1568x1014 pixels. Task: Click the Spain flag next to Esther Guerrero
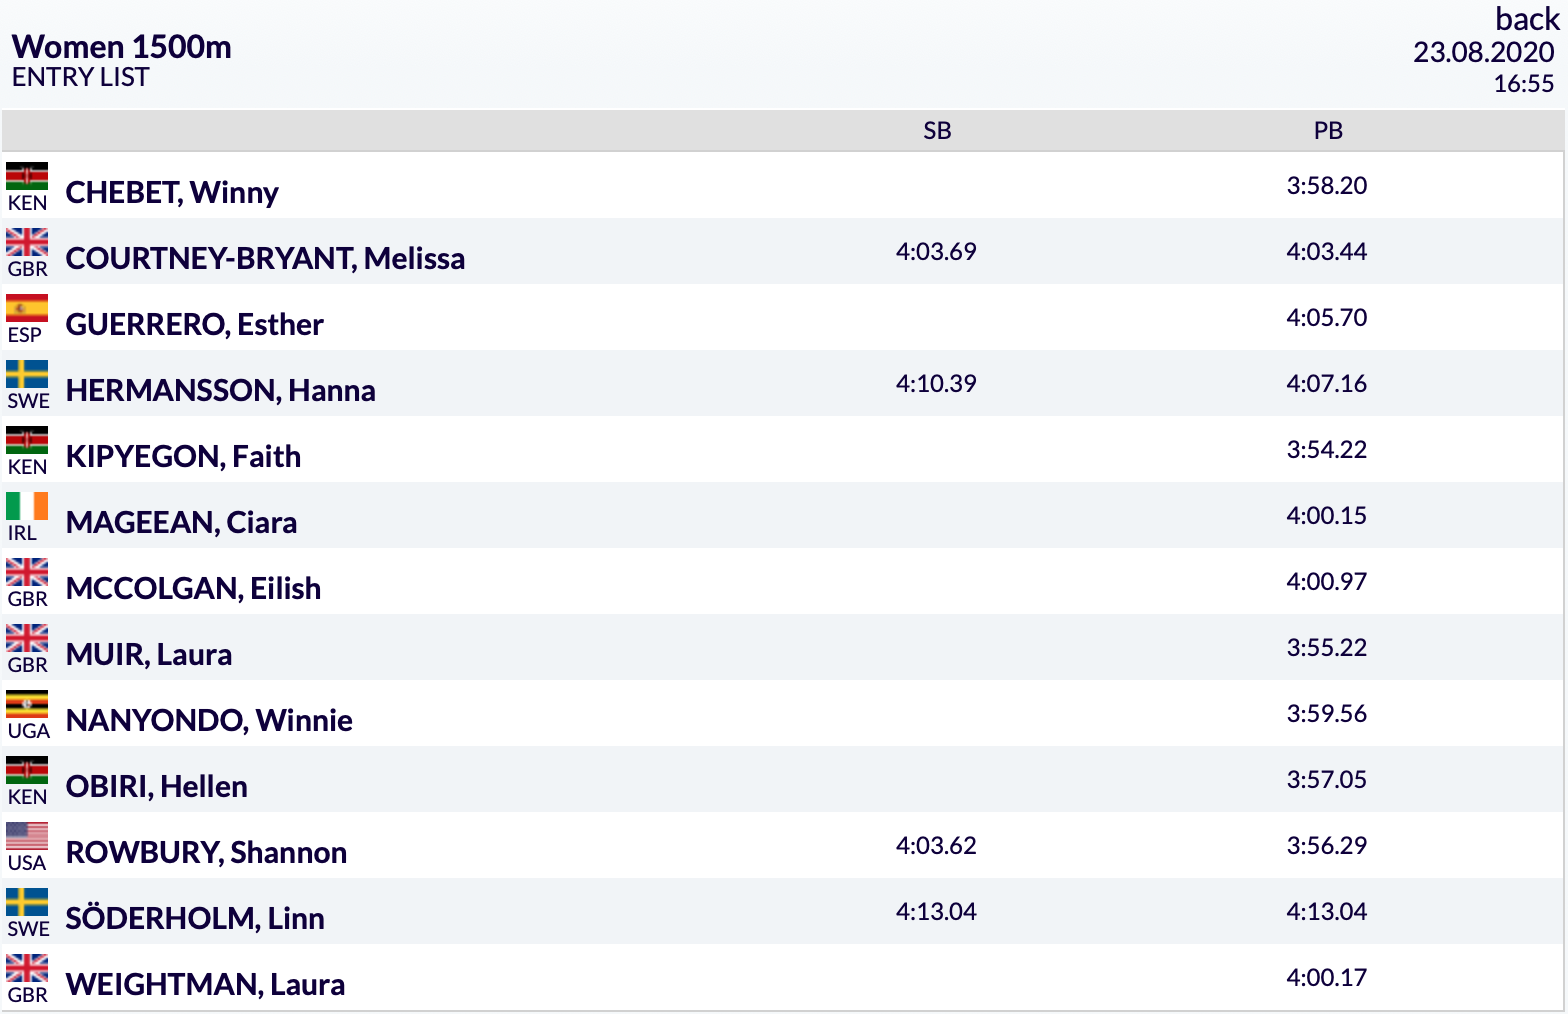tap(27, 308)
